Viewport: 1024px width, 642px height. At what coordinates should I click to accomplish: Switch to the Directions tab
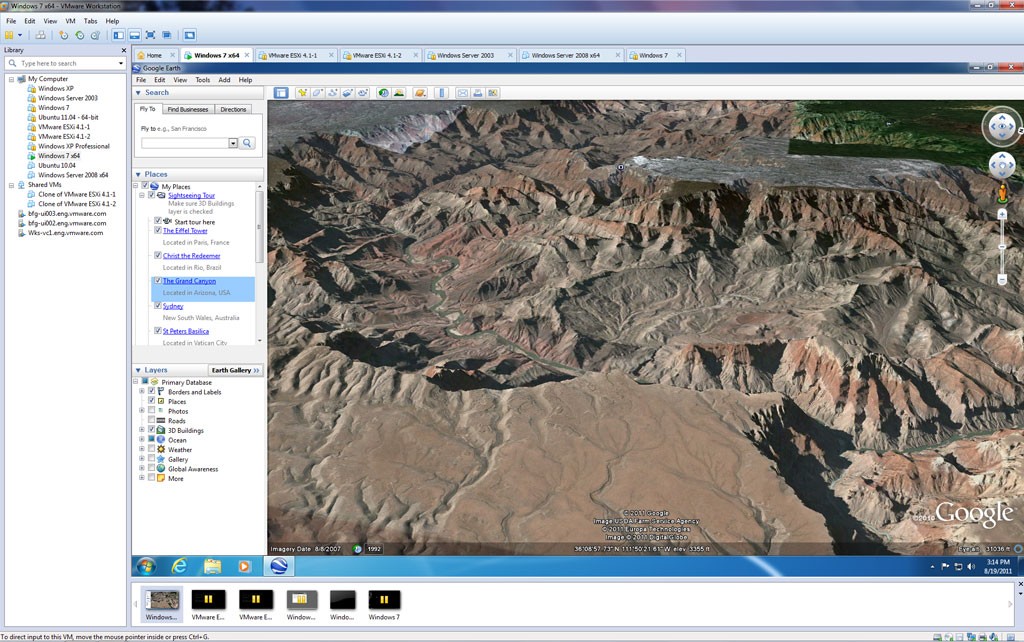pos(233,109)
